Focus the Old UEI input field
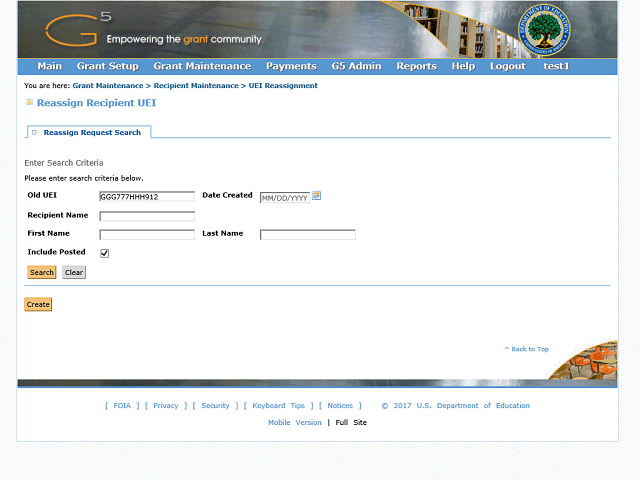This screenshot has height=480, width=640. (147, 196)
